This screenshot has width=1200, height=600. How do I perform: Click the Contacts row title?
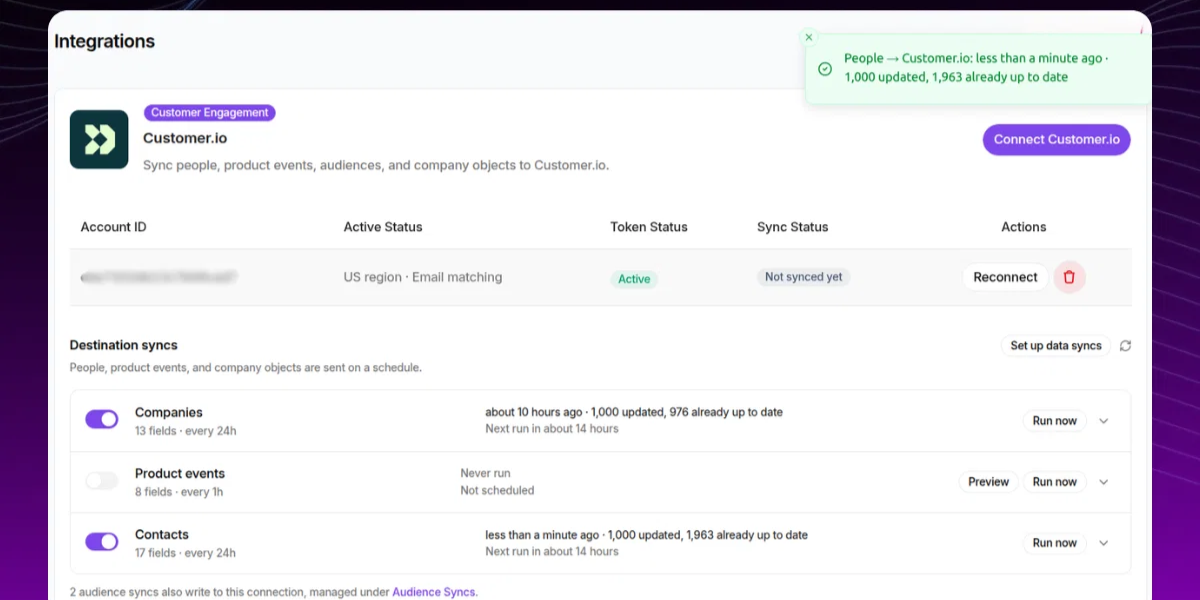pyautogui.click(x=162, y=534)
